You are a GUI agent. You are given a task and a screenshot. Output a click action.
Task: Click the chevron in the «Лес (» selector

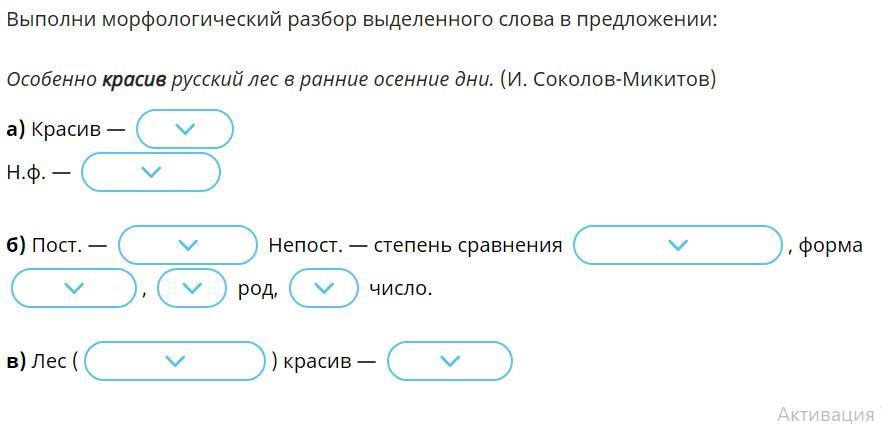click(x=175, y=361)
